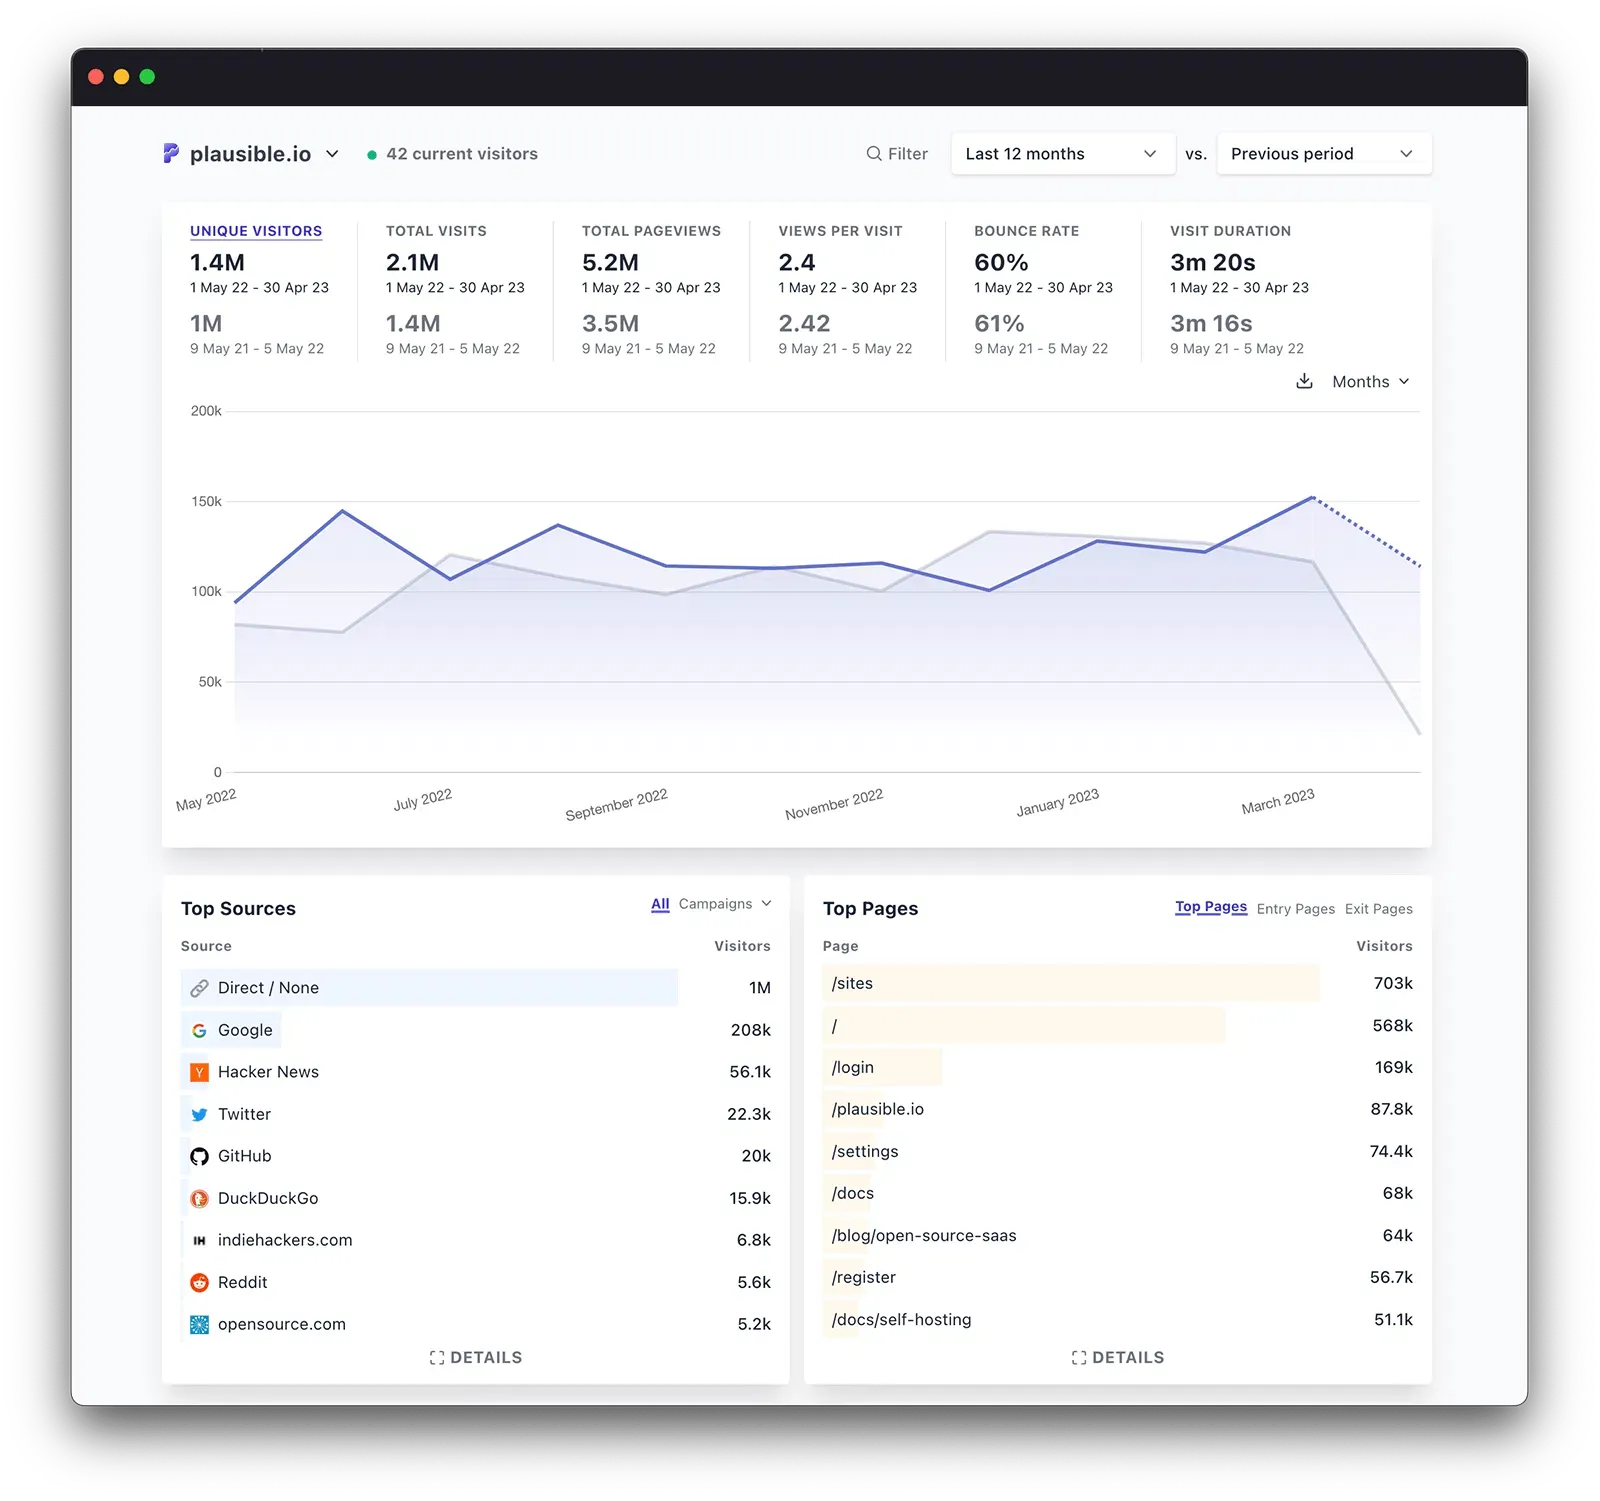
Task: Open the Previous period comparison dropdown
Action: tap(1323, 153)
